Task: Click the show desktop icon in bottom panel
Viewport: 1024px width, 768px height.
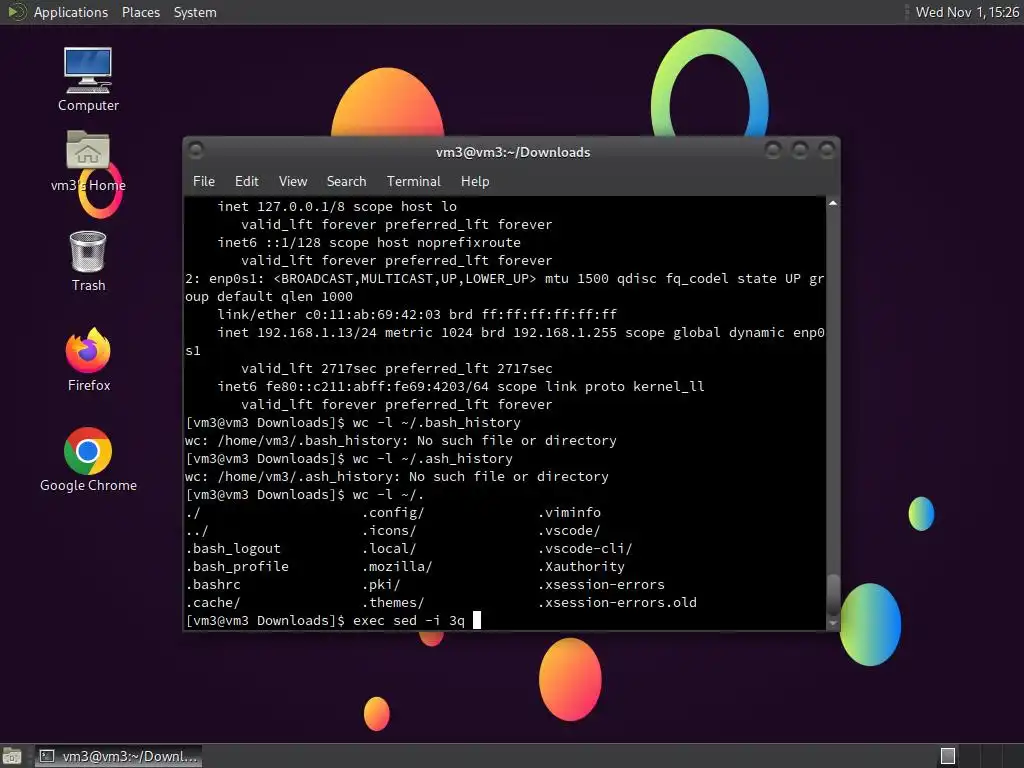Action: [12, 756]
